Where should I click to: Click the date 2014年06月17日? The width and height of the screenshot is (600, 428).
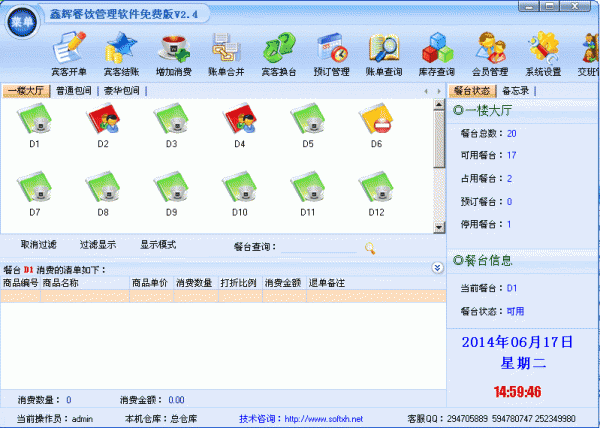(517, 342)
